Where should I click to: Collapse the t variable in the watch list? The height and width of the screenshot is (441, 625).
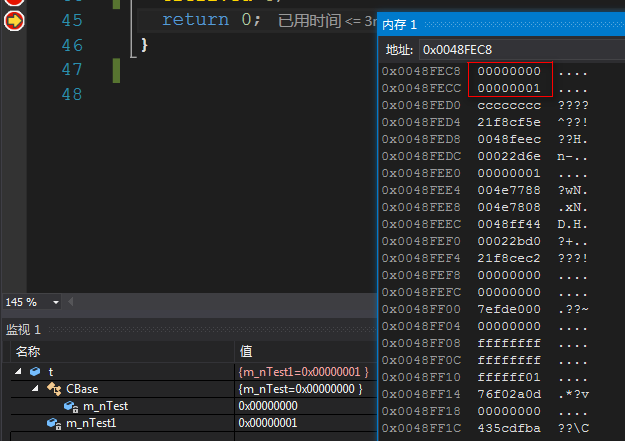click(18, 372)
